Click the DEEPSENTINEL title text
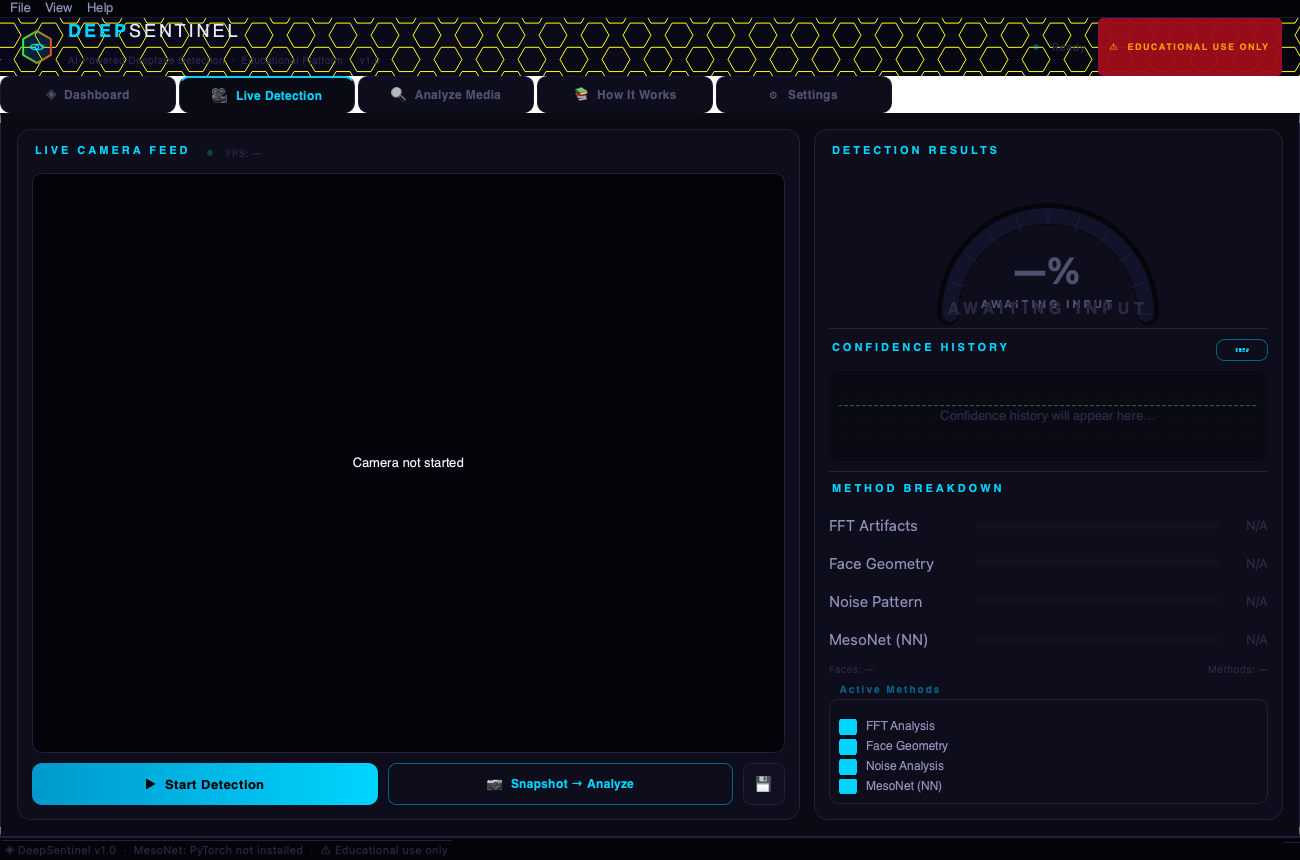The height and width of the screenshot is (860, 1300). (153, 31)
